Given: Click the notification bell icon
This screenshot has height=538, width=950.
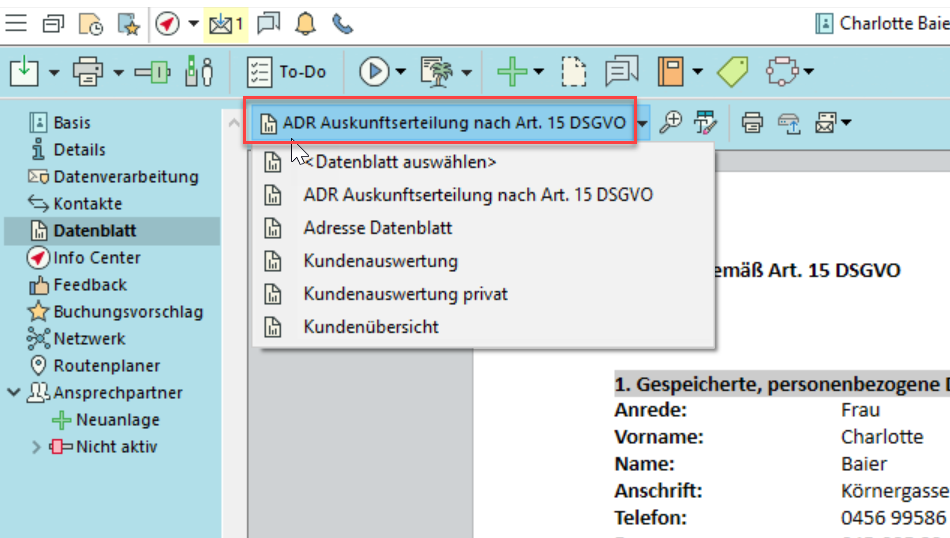Looking at the screenshot, I should click(x=306, y=23).
